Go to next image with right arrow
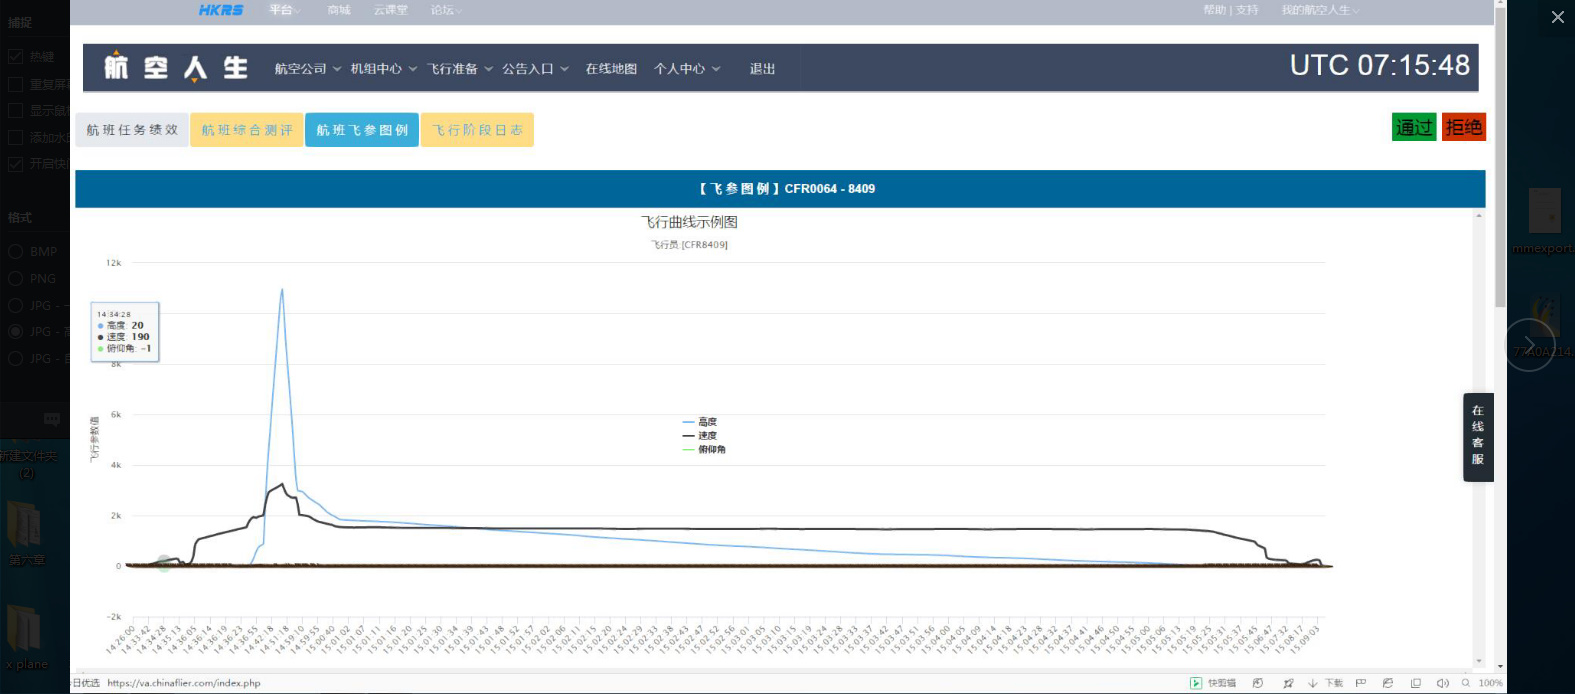The width and height of the screenshot is (1575, 694). point(1530,345)
